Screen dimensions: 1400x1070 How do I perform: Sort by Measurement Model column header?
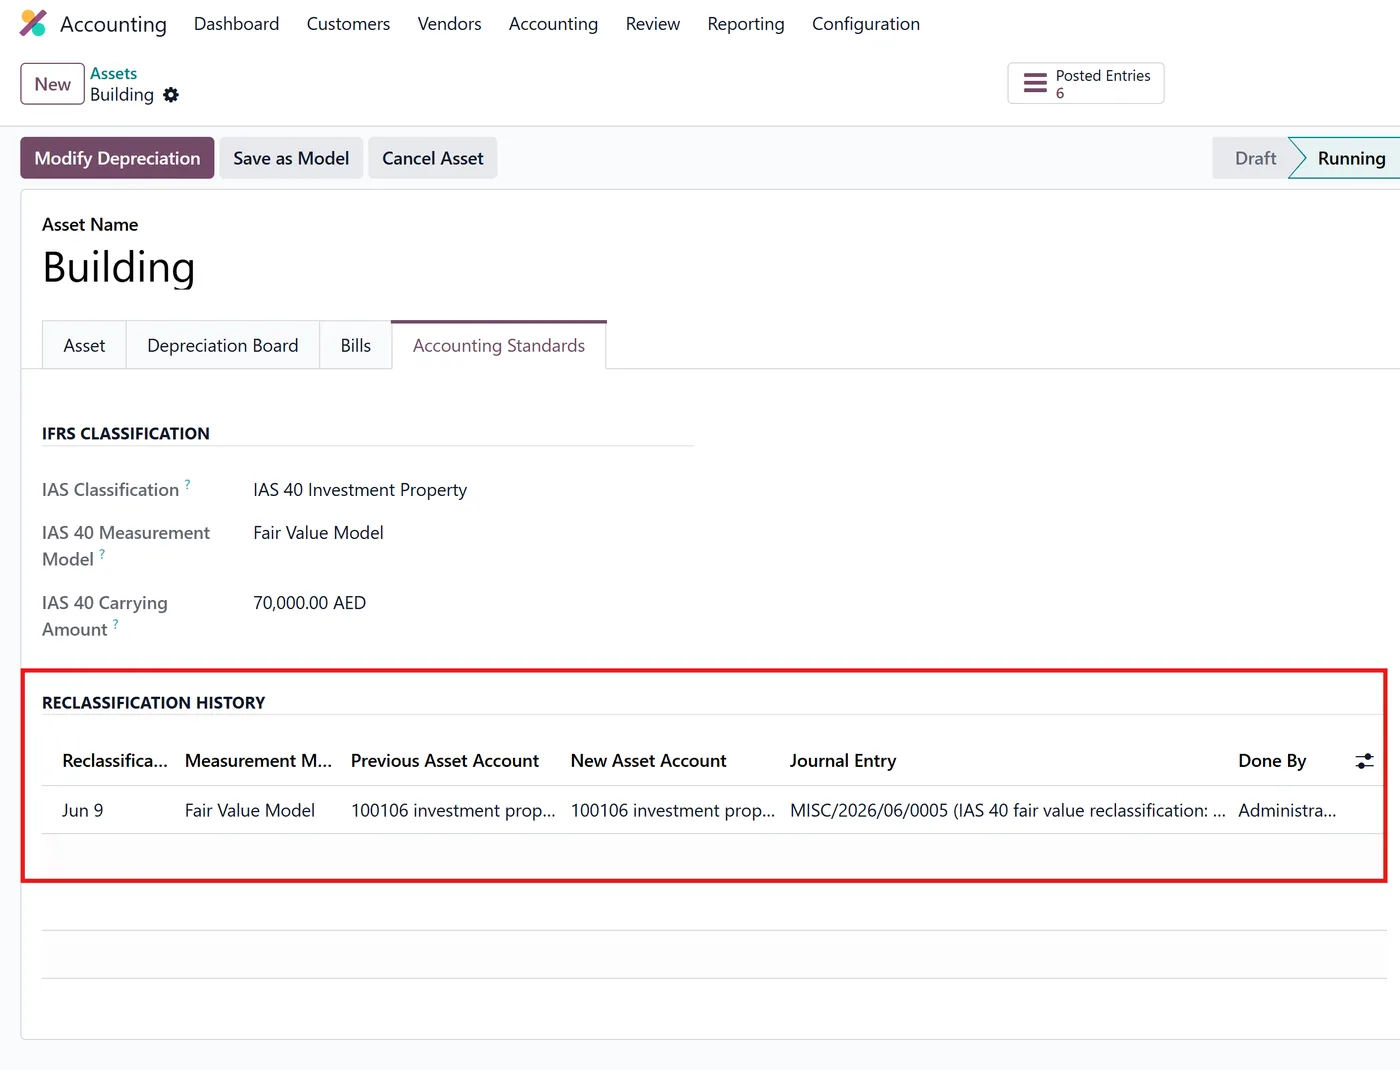tap(258, 761)
